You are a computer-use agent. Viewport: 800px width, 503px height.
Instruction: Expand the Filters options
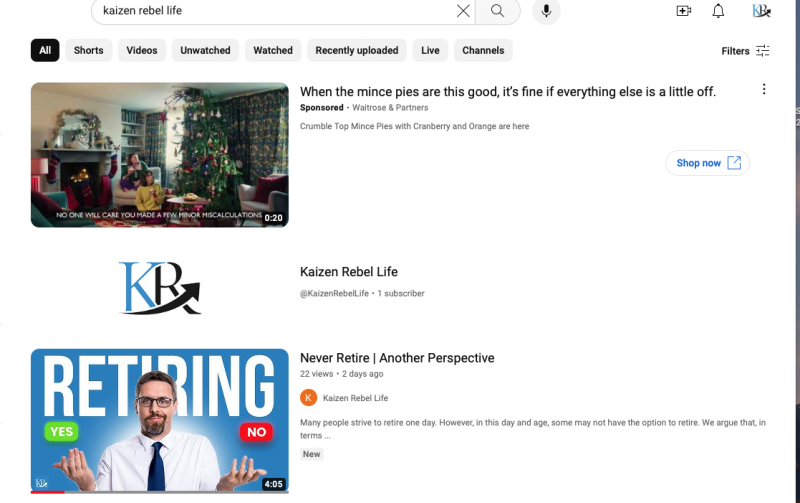click(x=745, y=51)
